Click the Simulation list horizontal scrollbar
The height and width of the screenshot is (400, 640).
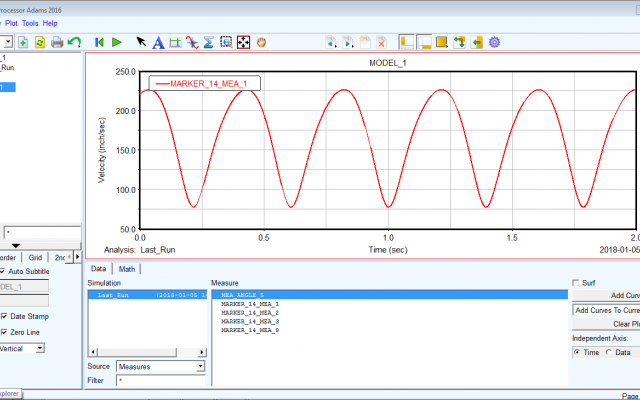pos(138,352)
